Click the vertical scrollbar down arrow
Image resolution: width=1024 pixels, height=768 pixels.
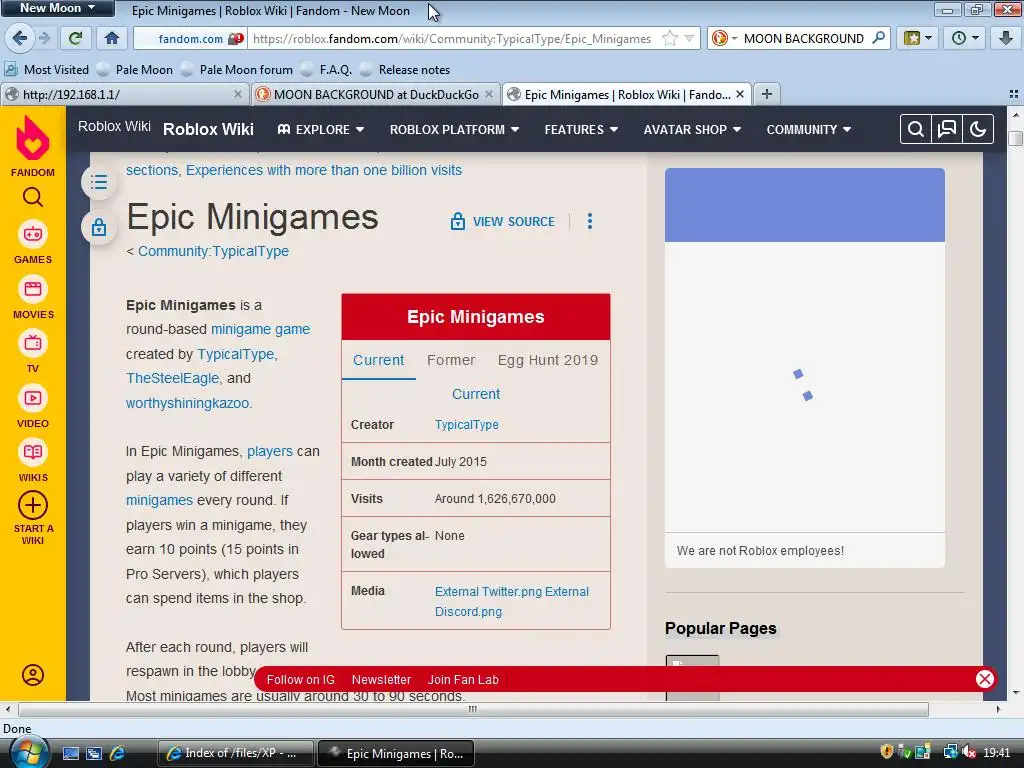(x=1016, y=694)
